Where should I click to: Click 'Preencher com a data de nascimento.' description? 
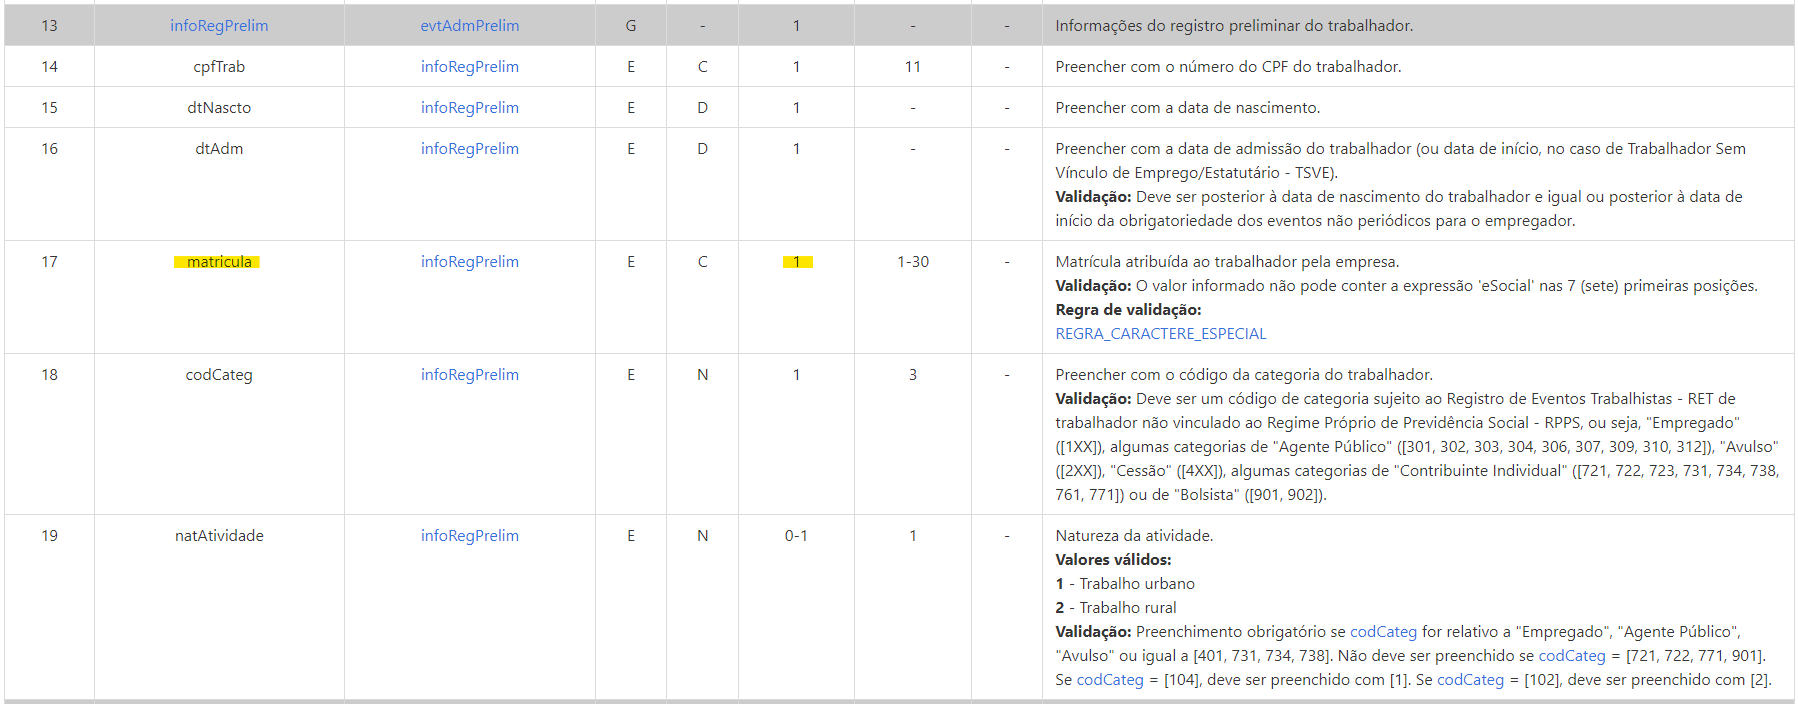click(1188, 108)
